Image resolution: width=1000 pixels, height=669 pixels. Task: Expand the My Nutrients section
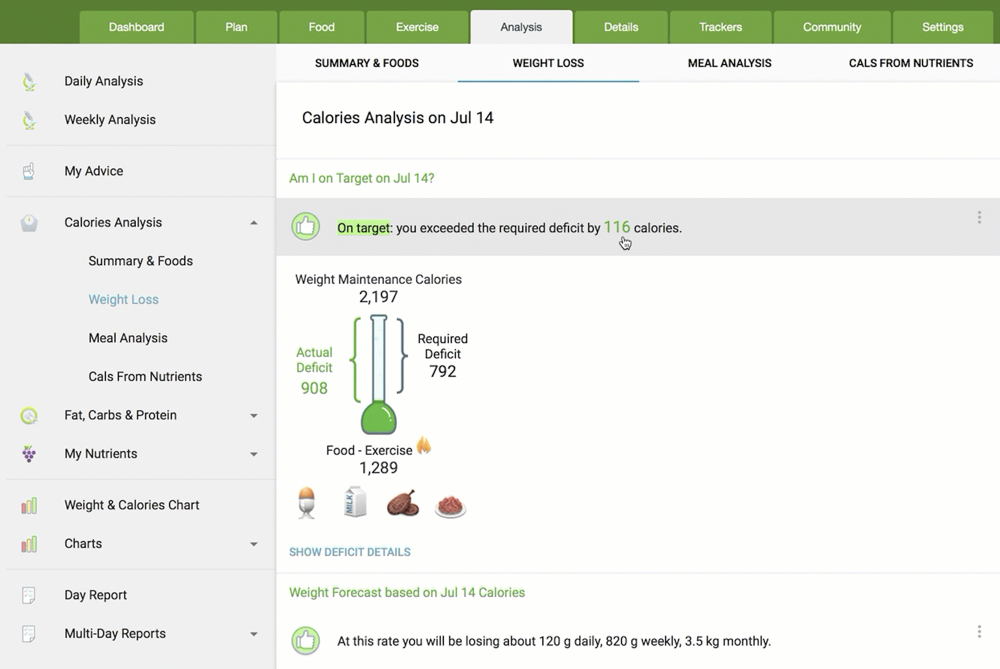[x=254, y=454]
